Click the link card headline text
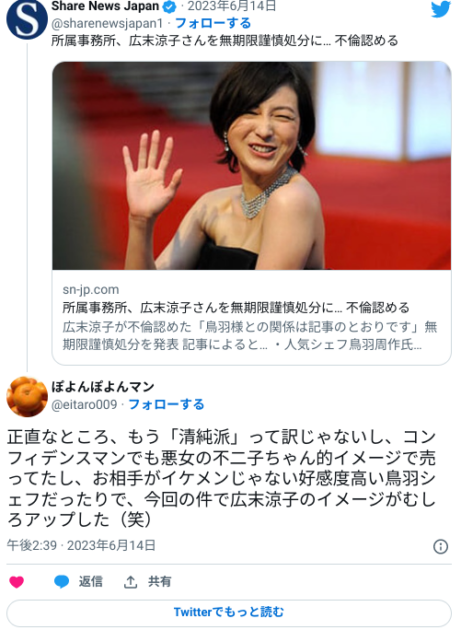 coord(236,308)
